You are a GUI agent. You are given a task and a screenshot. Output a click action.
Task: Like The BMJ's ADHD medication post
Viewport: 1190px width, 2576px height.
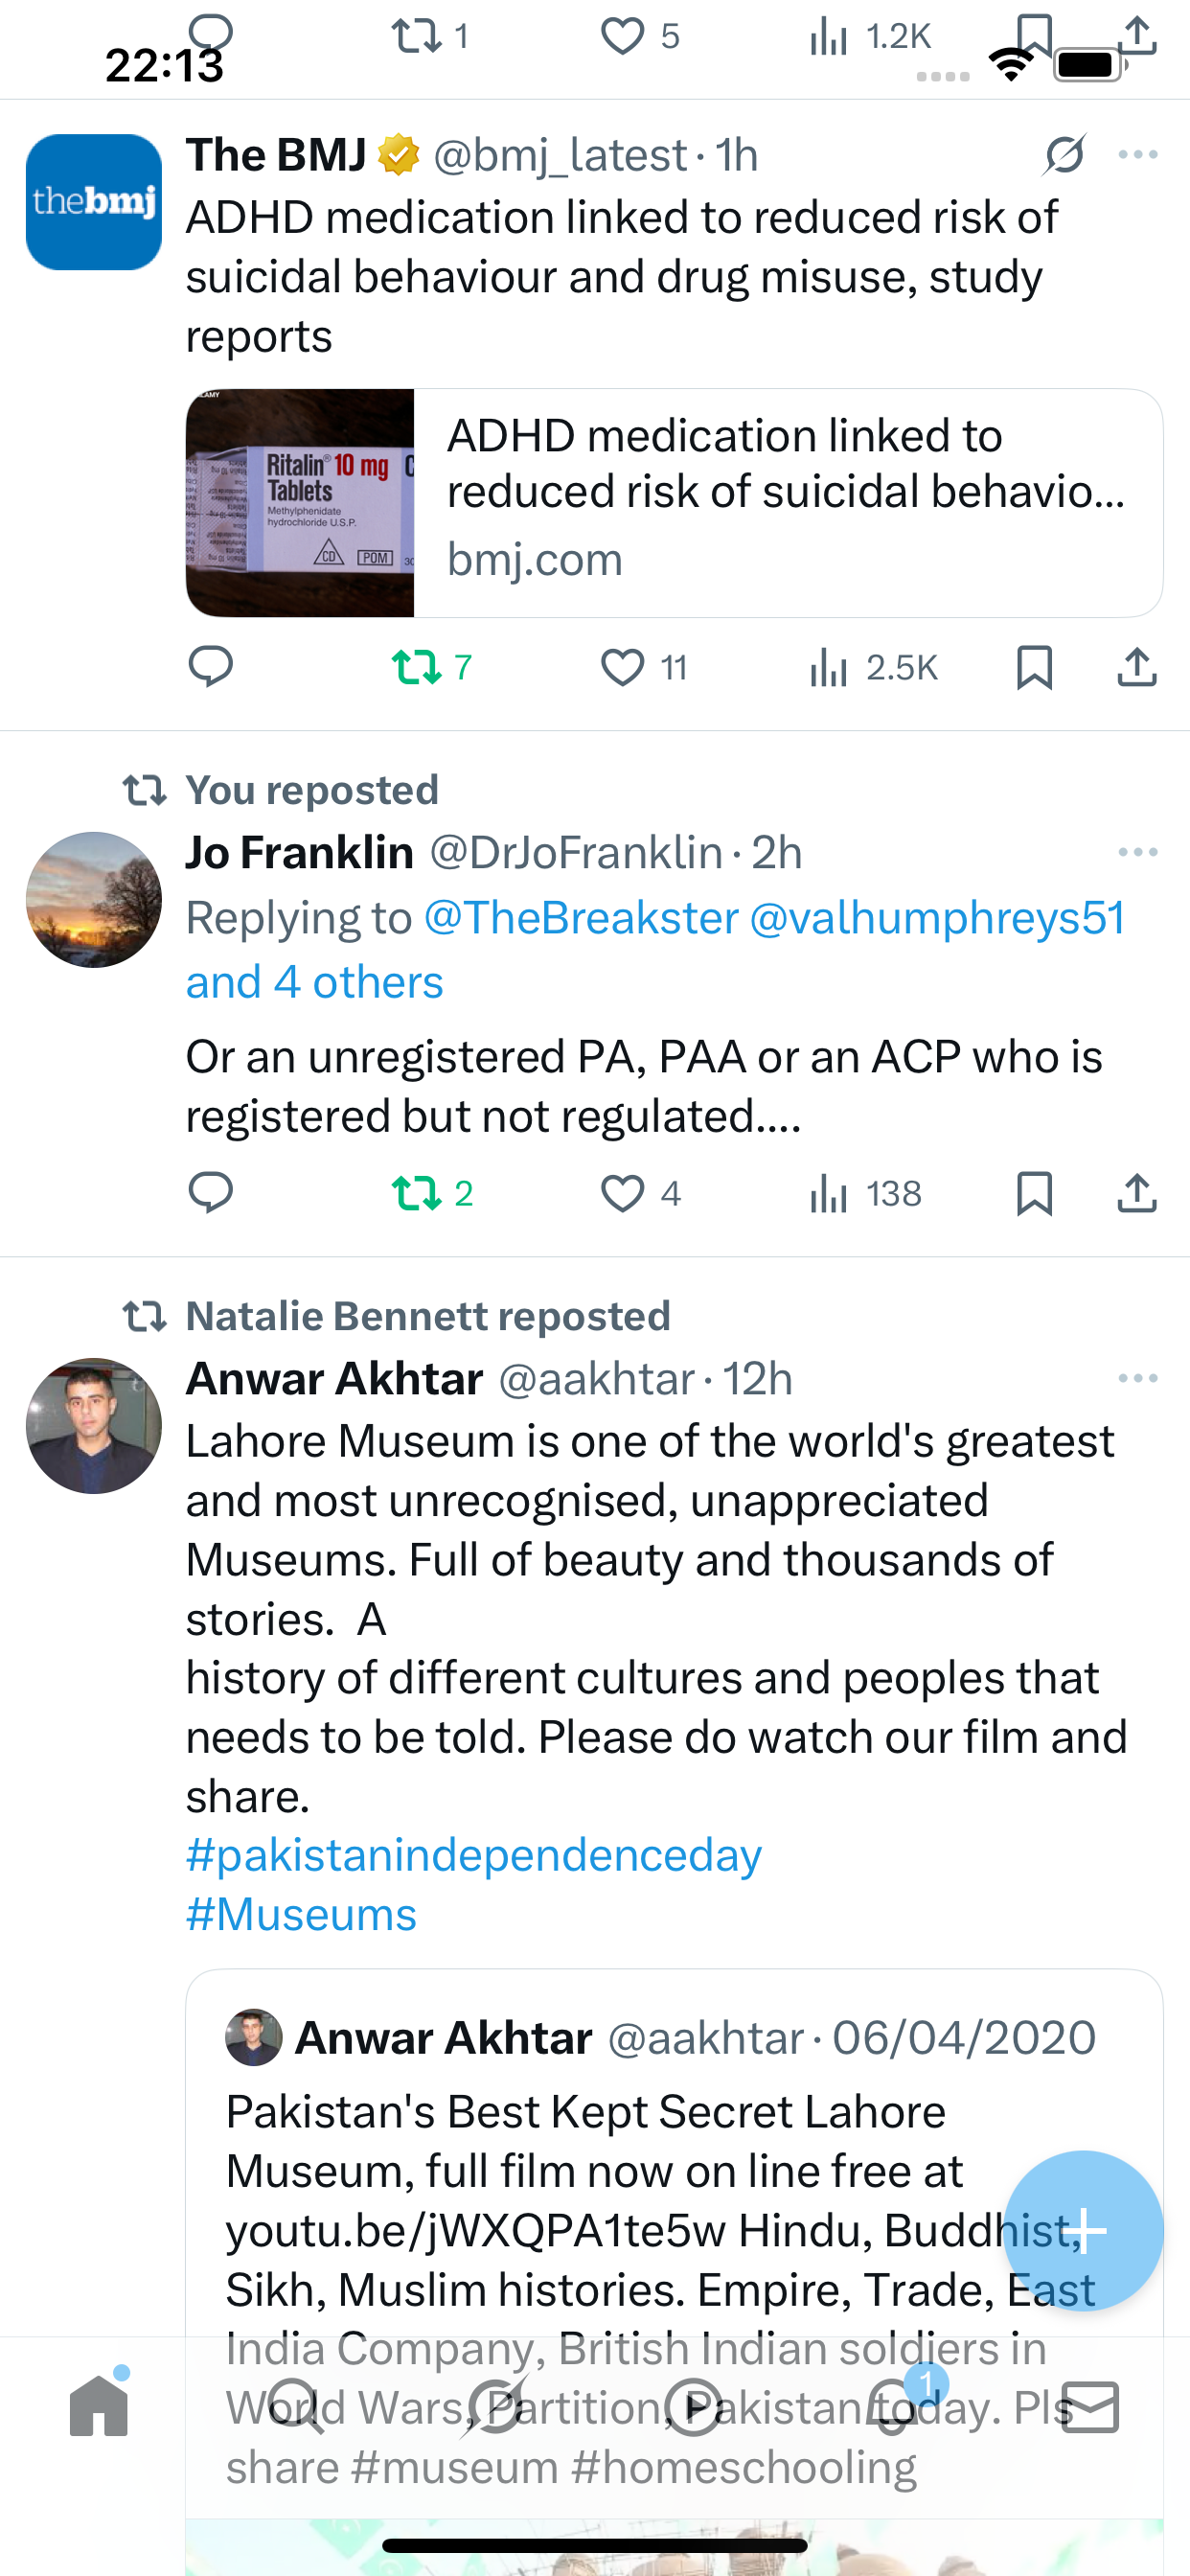coord(622,667)
